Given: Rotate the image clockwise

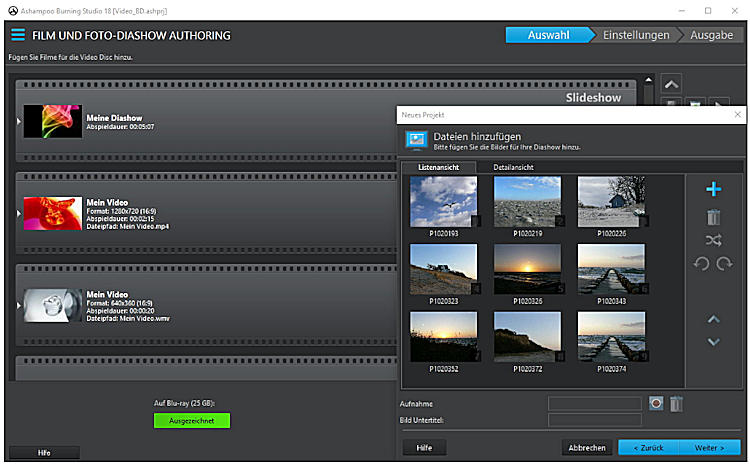Looking at the screenshot, I should (x=724, y=264).
